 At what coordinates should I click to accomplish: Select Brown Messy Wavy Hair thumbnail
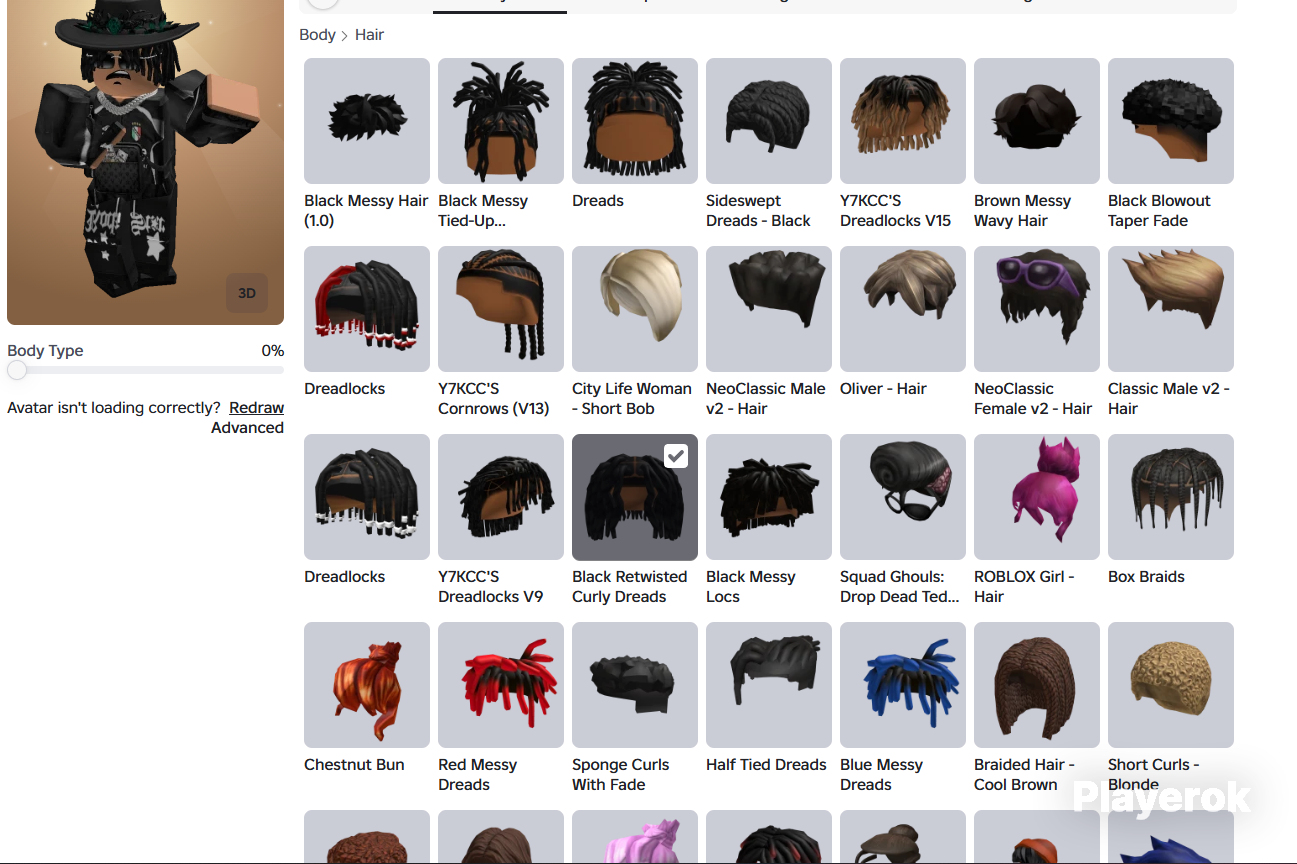[1037, 121]
